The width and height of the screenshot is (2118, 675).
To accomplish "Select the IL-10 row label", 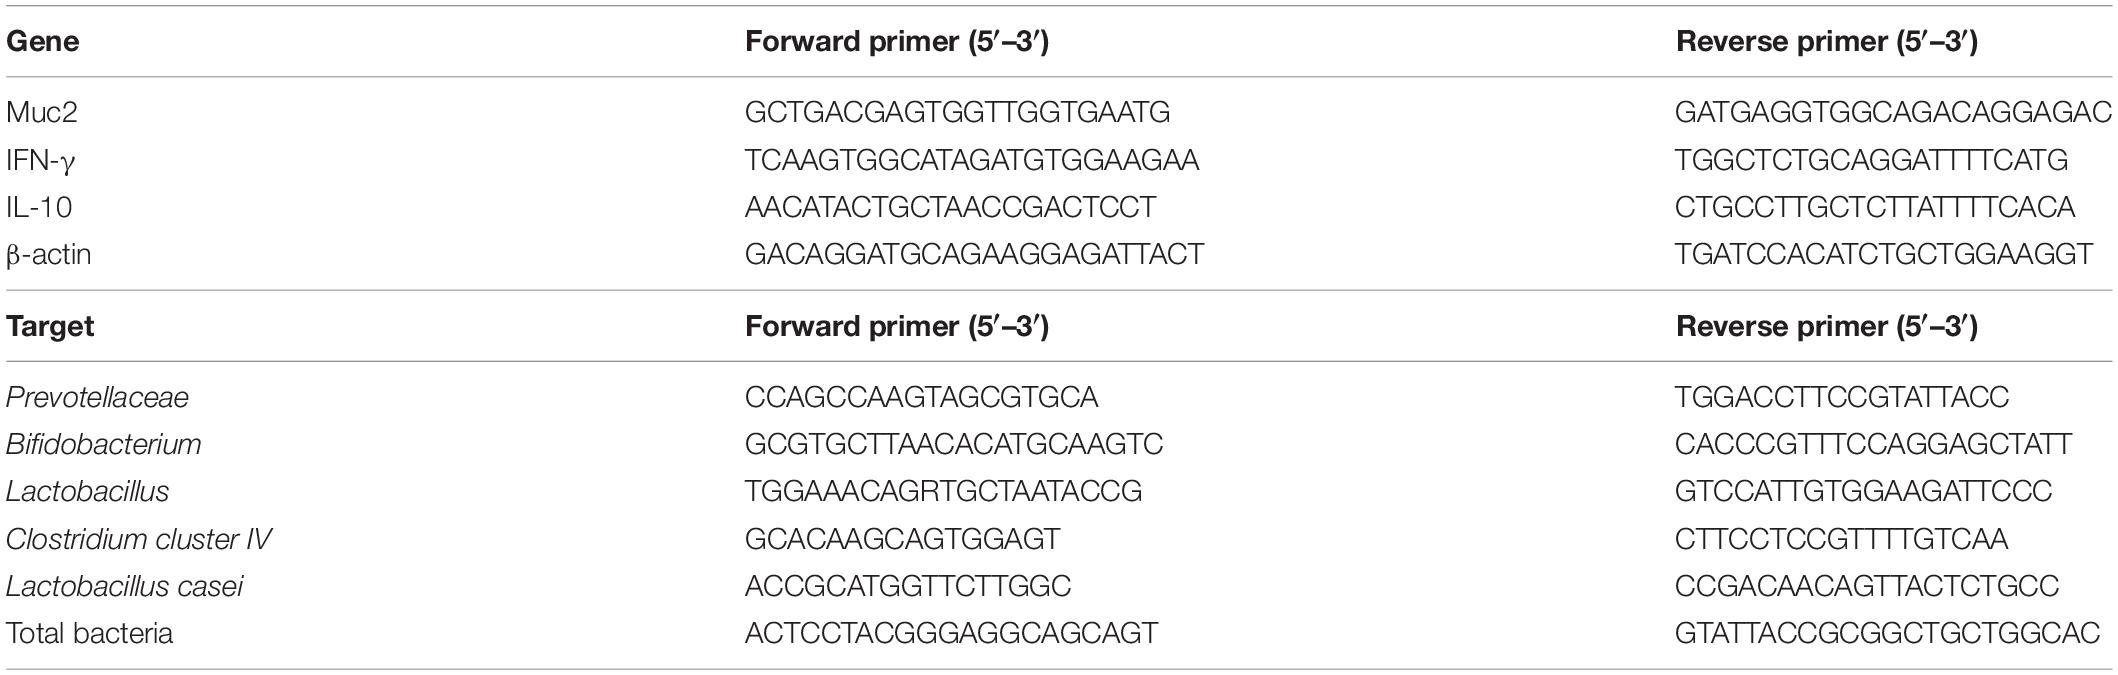I will 39,207.
